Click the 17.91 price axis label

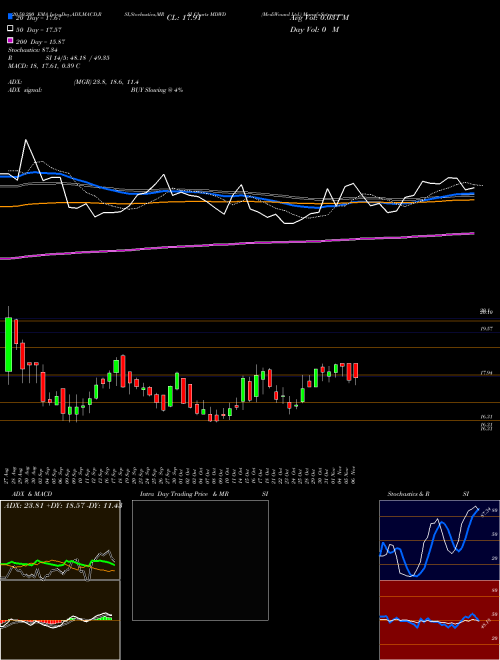coord(487,373)
